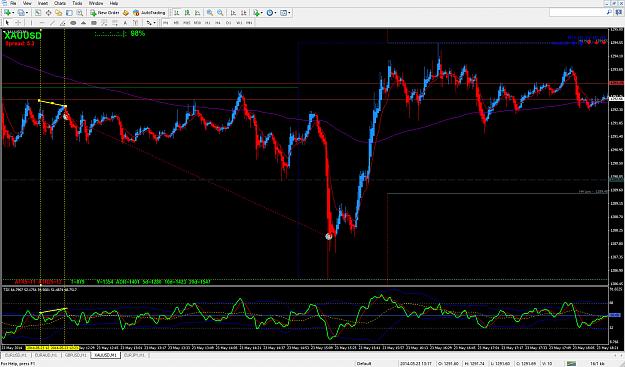Switch to the M30 timeframe
The image size is (625, 367).
197,23
